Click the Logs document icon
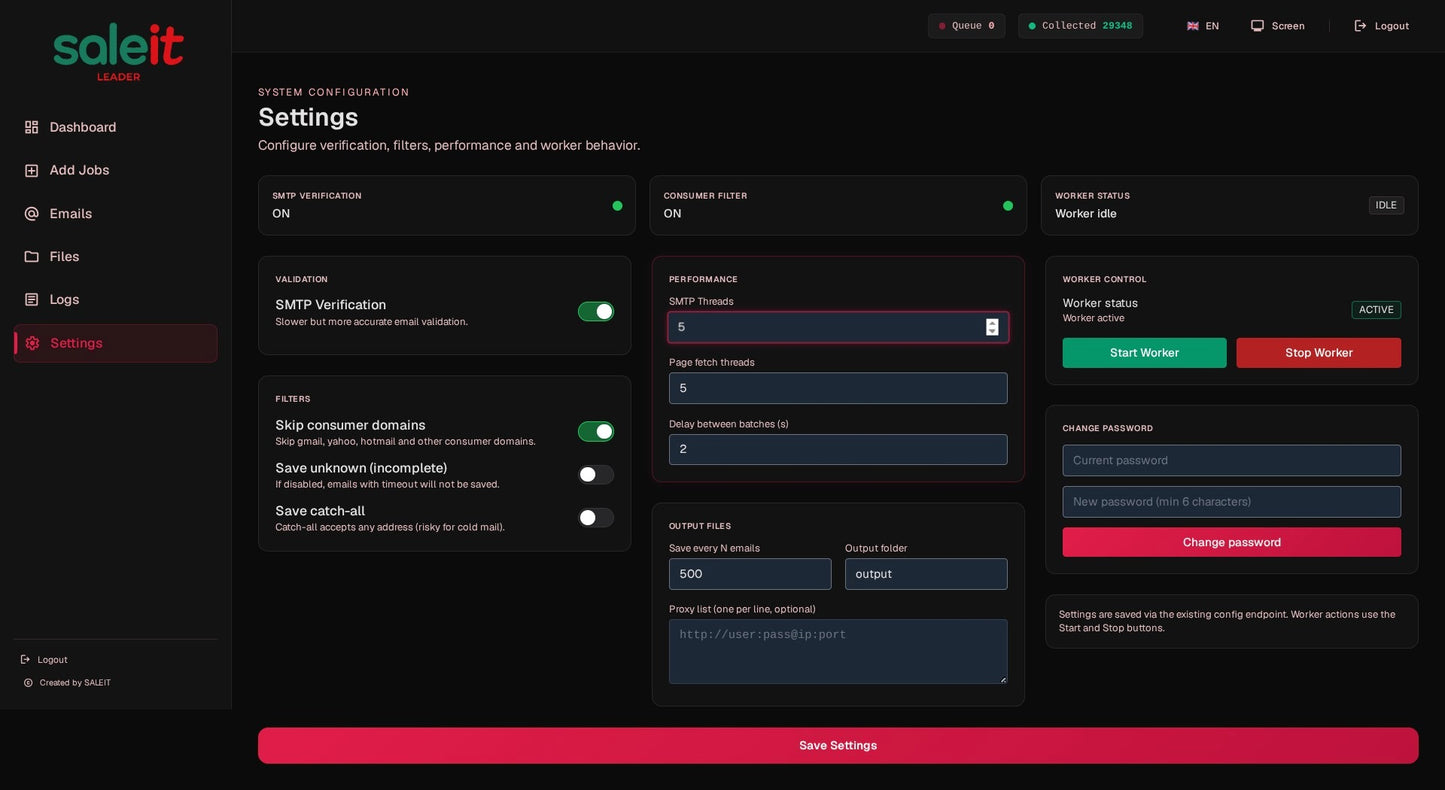 [31, 300]
